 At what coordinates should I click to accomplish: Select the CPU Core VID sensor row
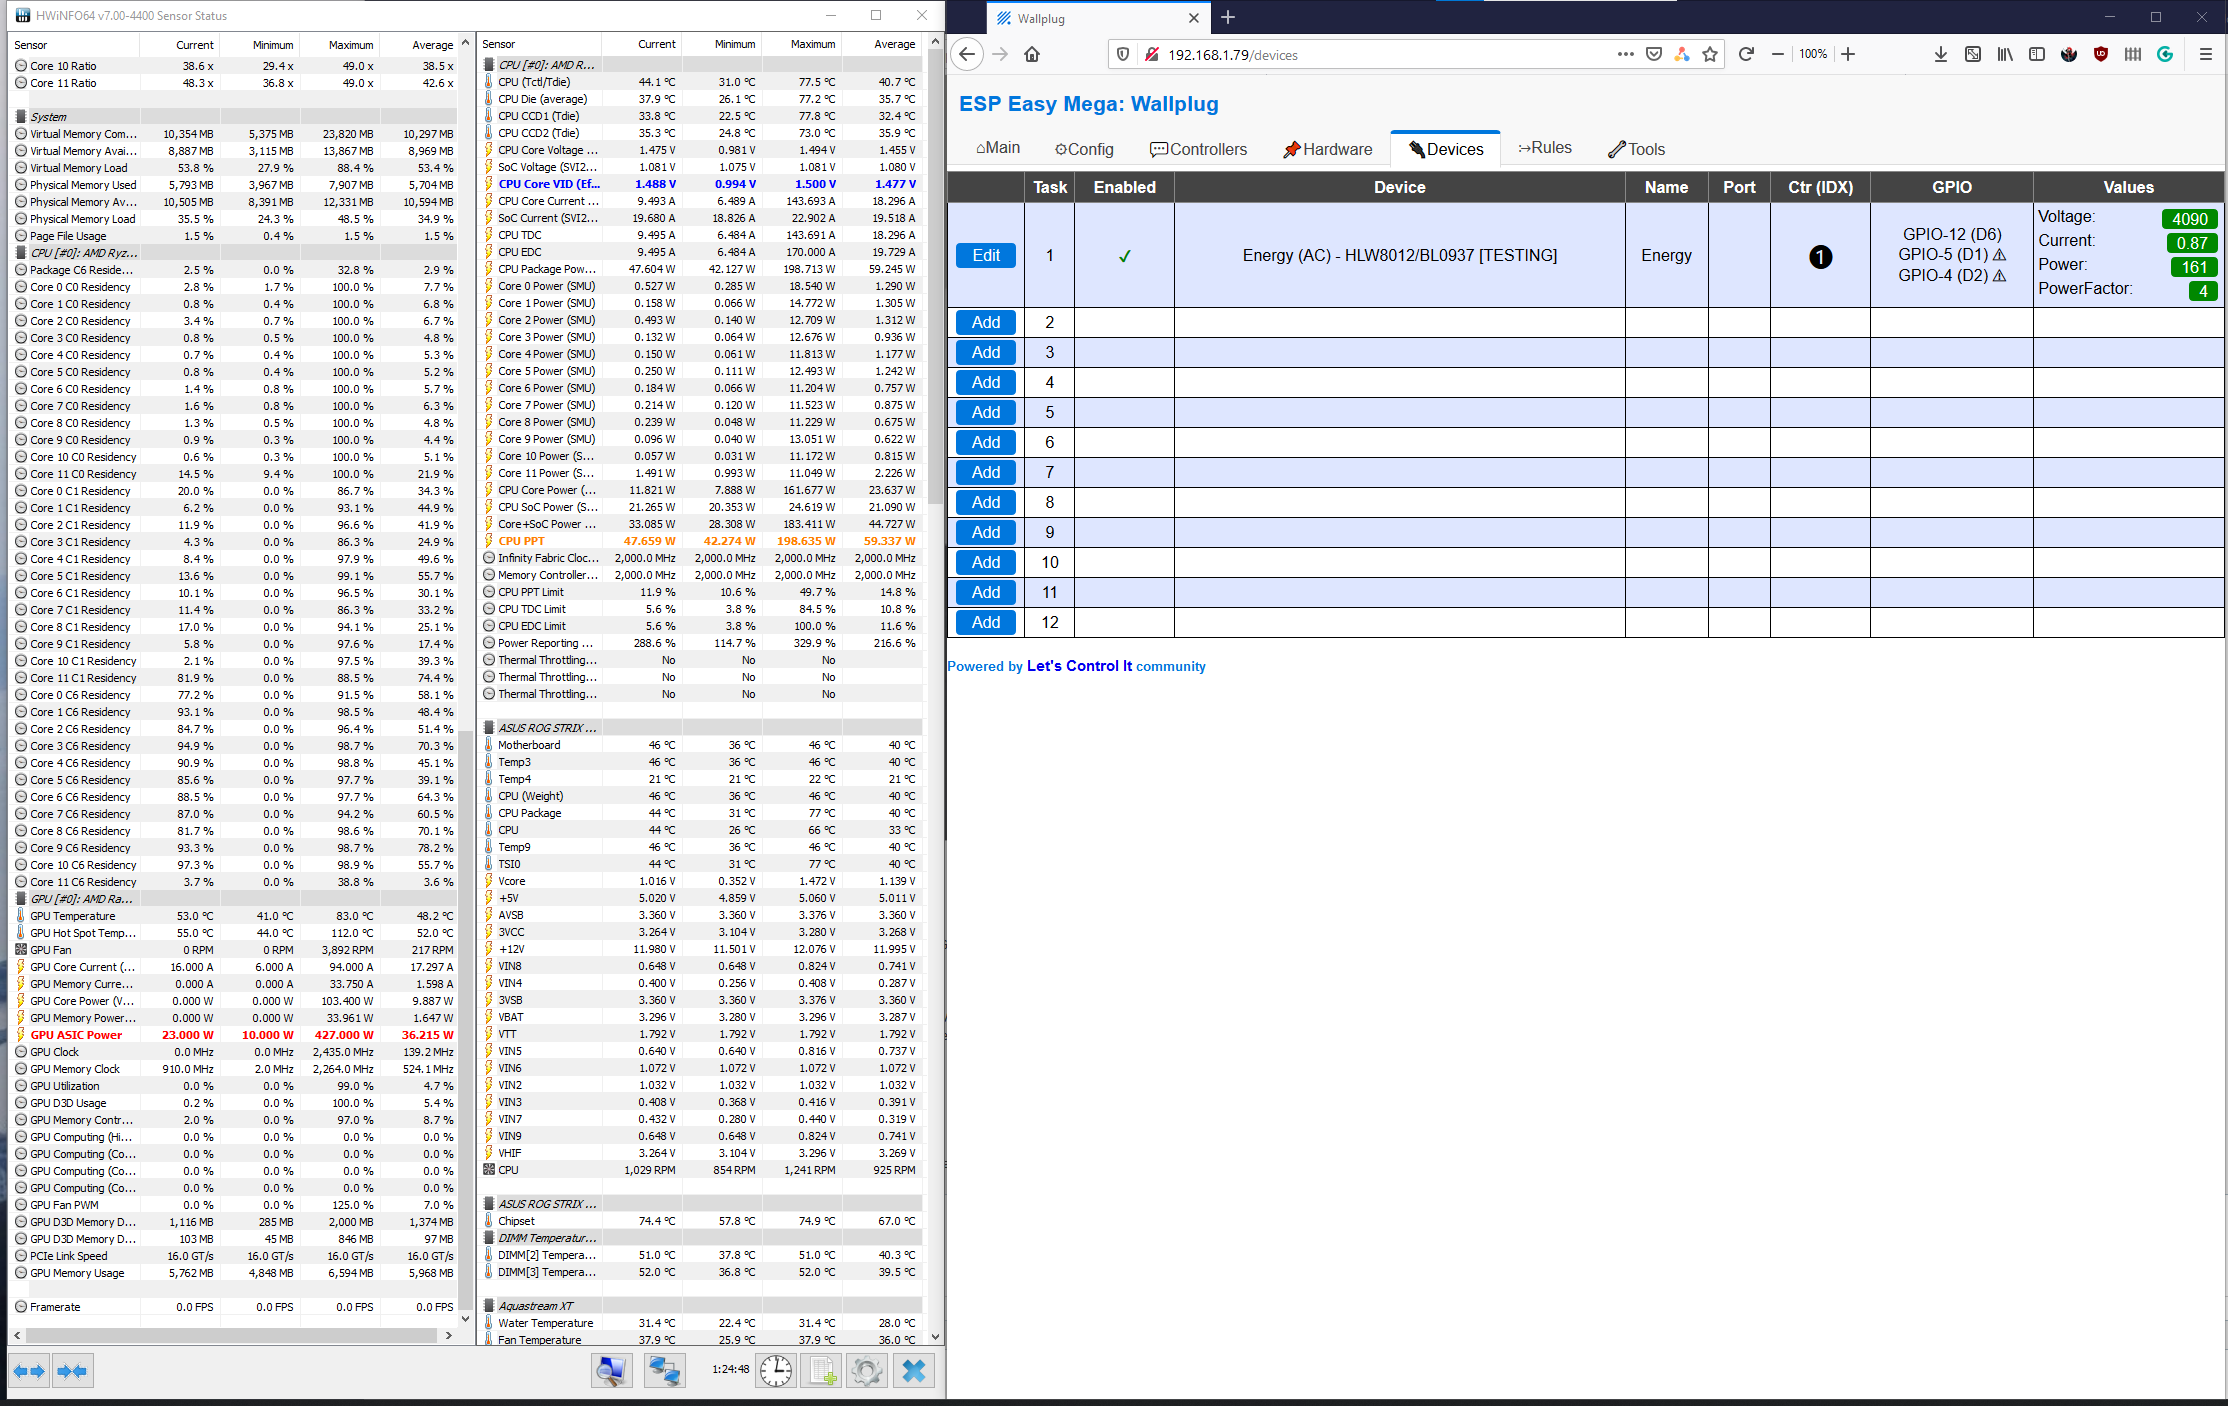700,184
